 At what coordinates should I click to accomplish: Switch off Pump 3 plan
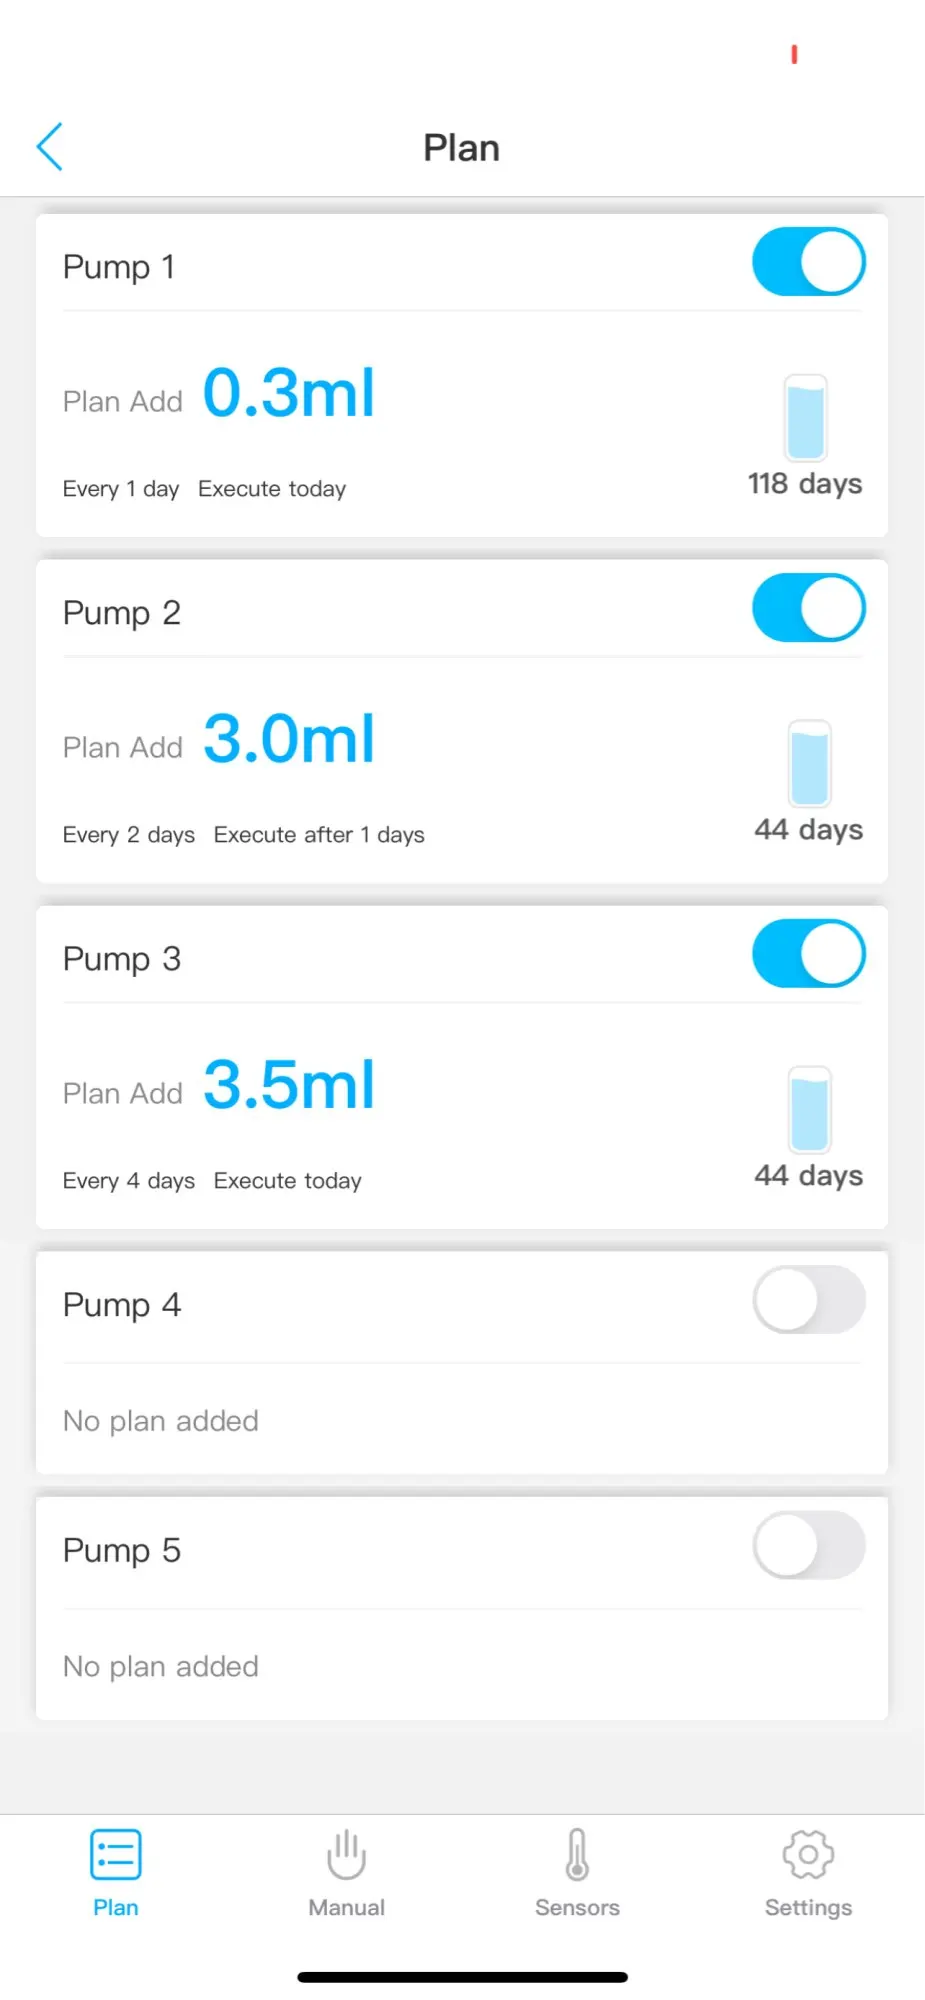tap(808, 954)
